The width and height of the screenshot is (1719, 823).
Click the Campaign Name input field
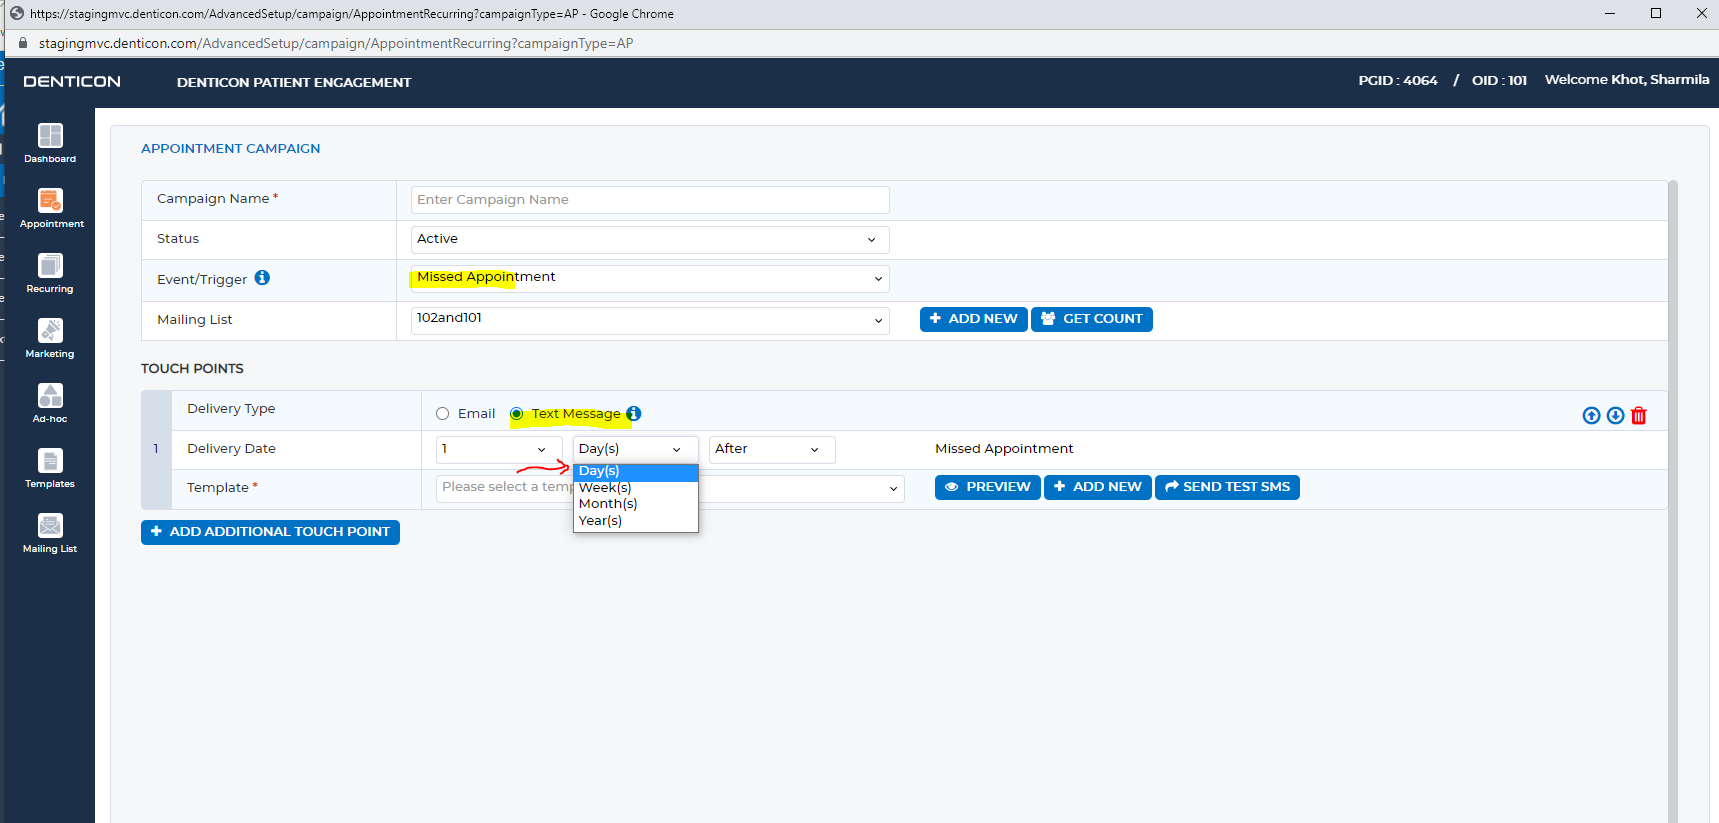(650, 200)
